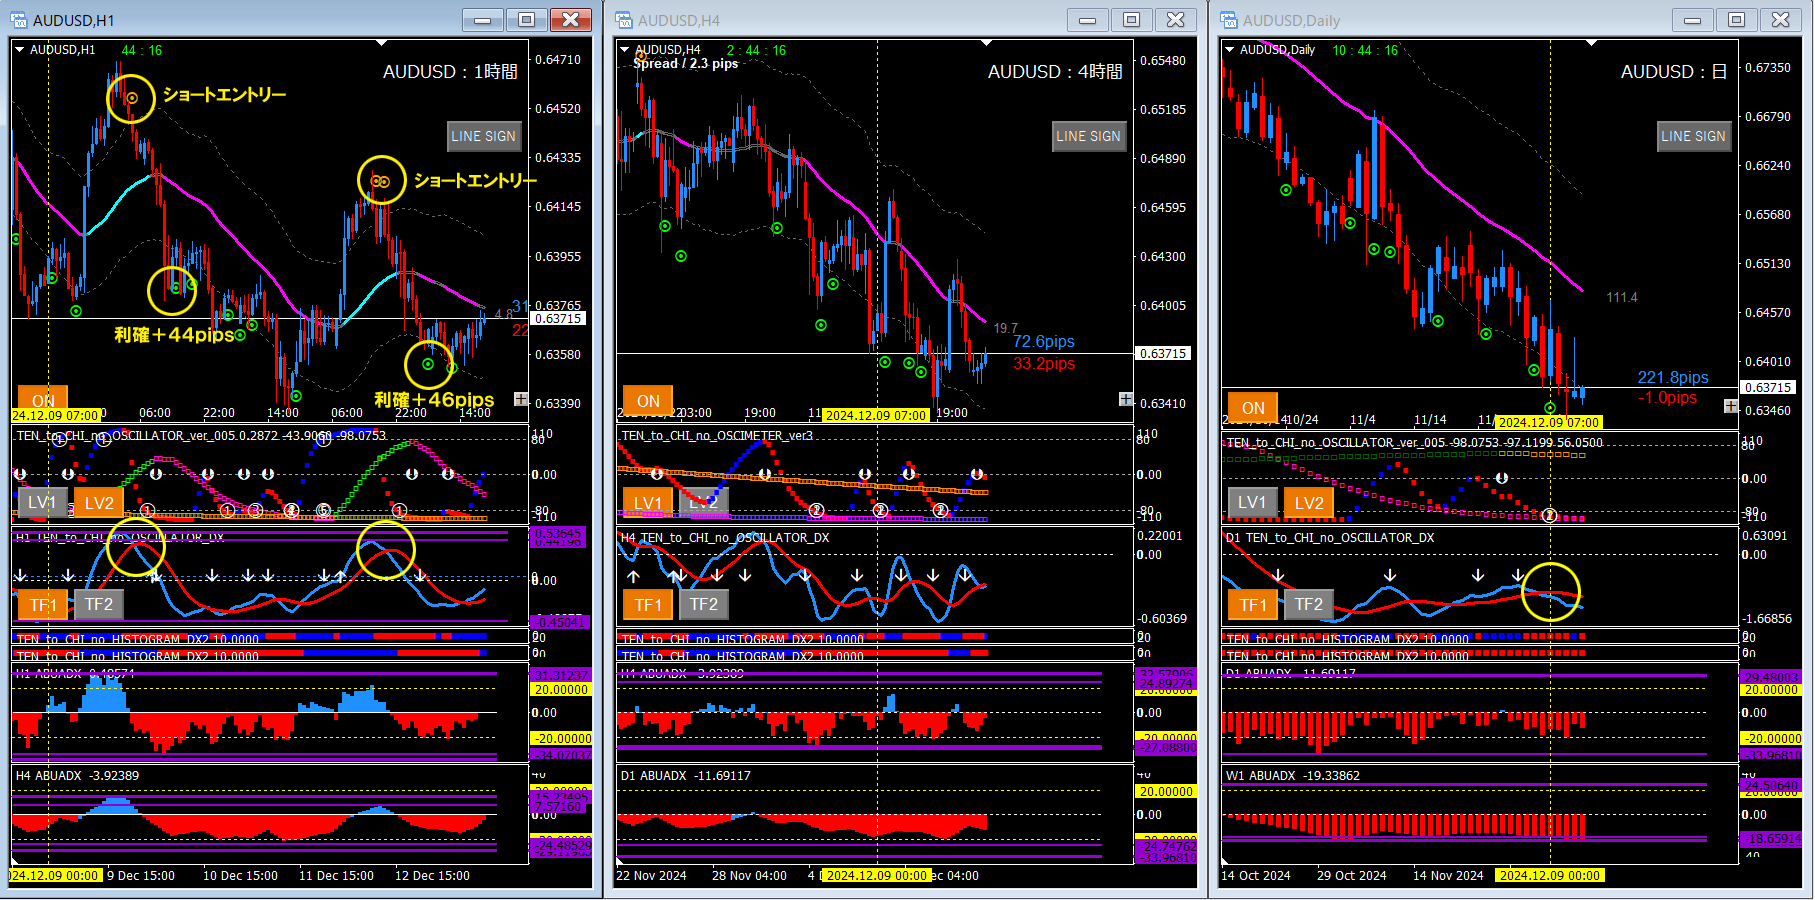This screenshot has height=900, width=1815.
Task: Toggle the ON button in the Daily chart
Action: pyautogui.click(x=1253, y=408)
